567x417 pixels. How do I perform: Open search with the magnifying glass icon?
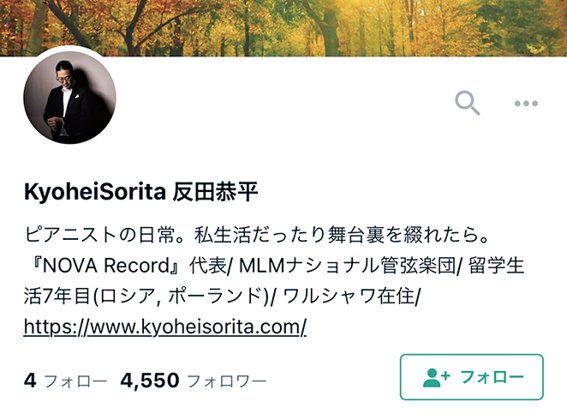[467, 103]
